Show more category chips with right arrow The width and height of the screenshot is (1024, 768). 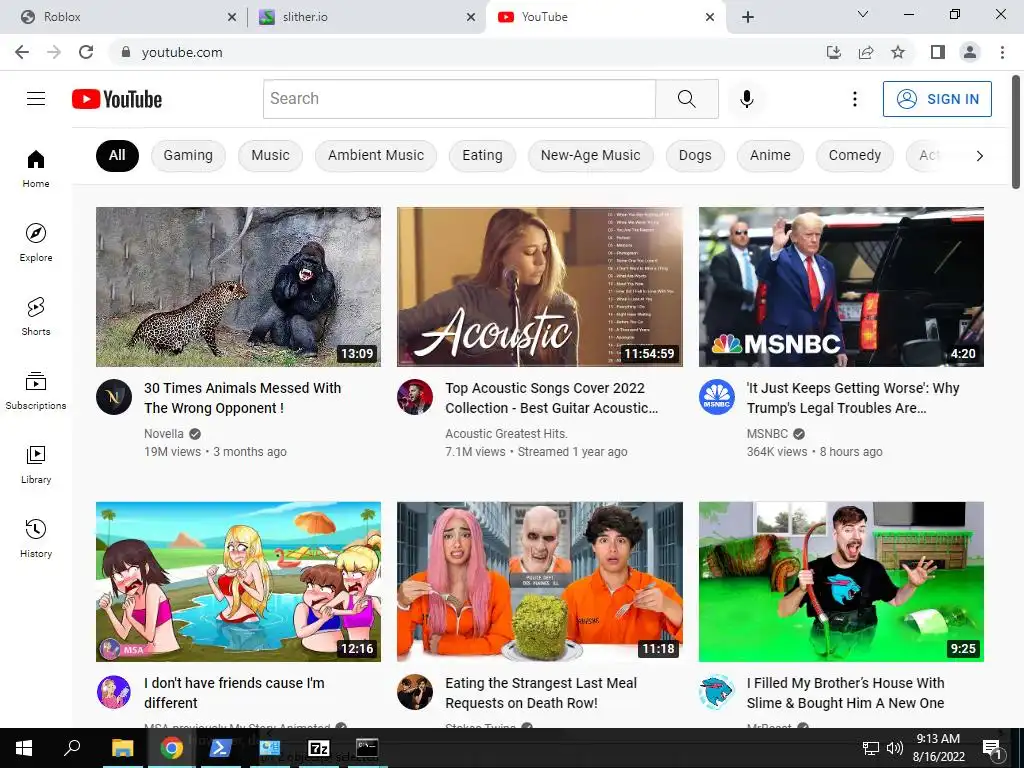pos(979,156)
